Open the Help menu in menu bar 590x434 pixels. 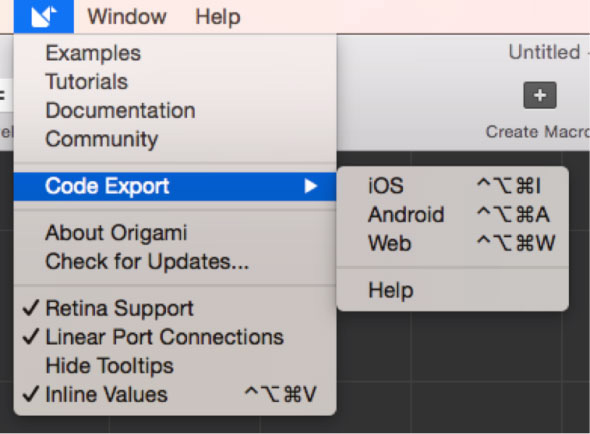[x=218, y=17]
